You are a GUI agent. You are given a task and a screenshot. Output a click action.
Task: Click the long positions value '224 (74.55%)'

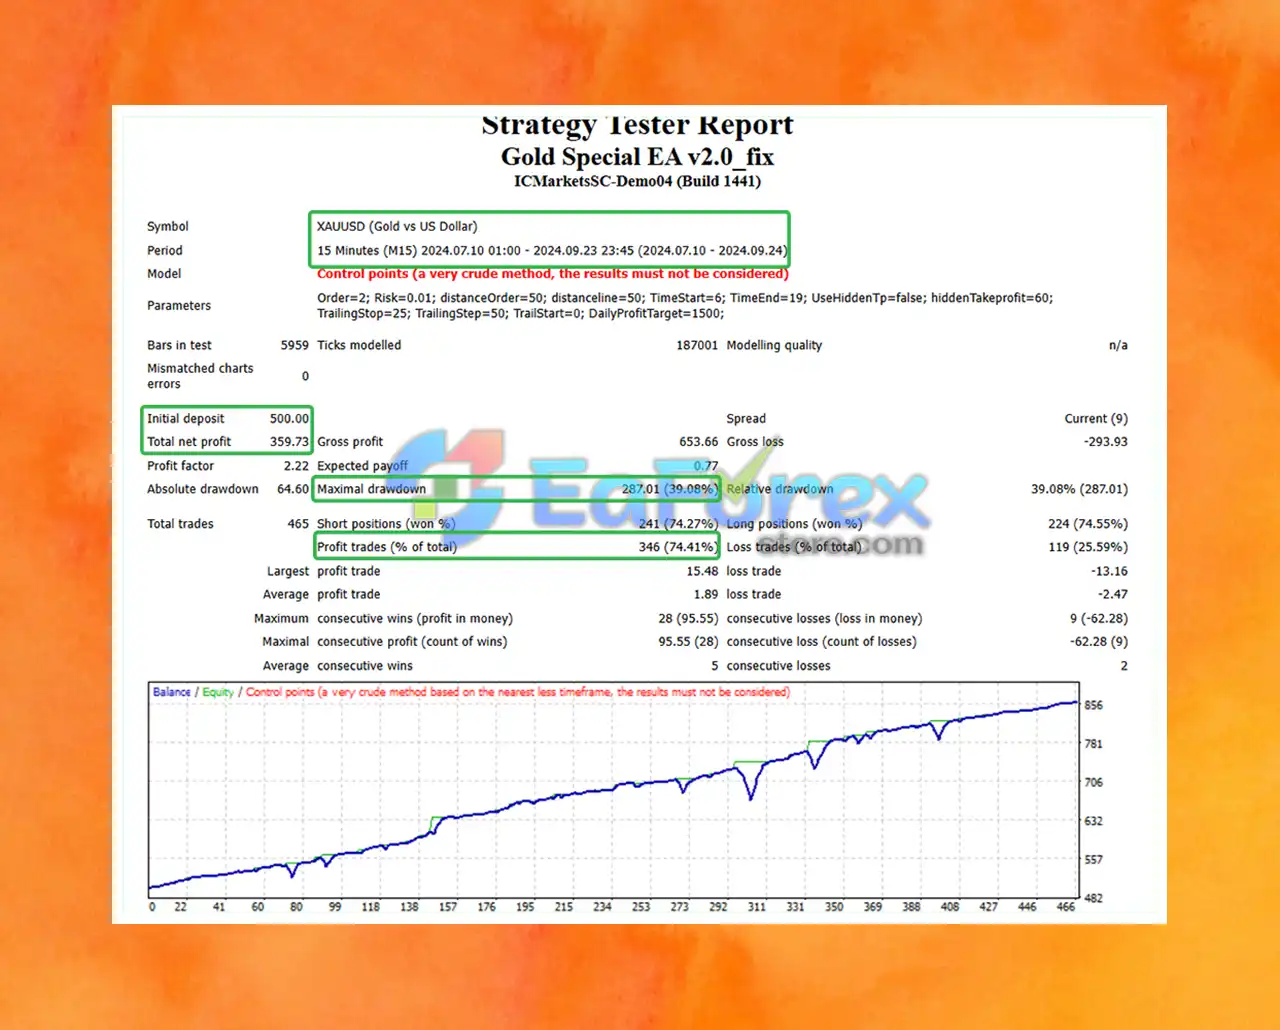click(1088, 523)
